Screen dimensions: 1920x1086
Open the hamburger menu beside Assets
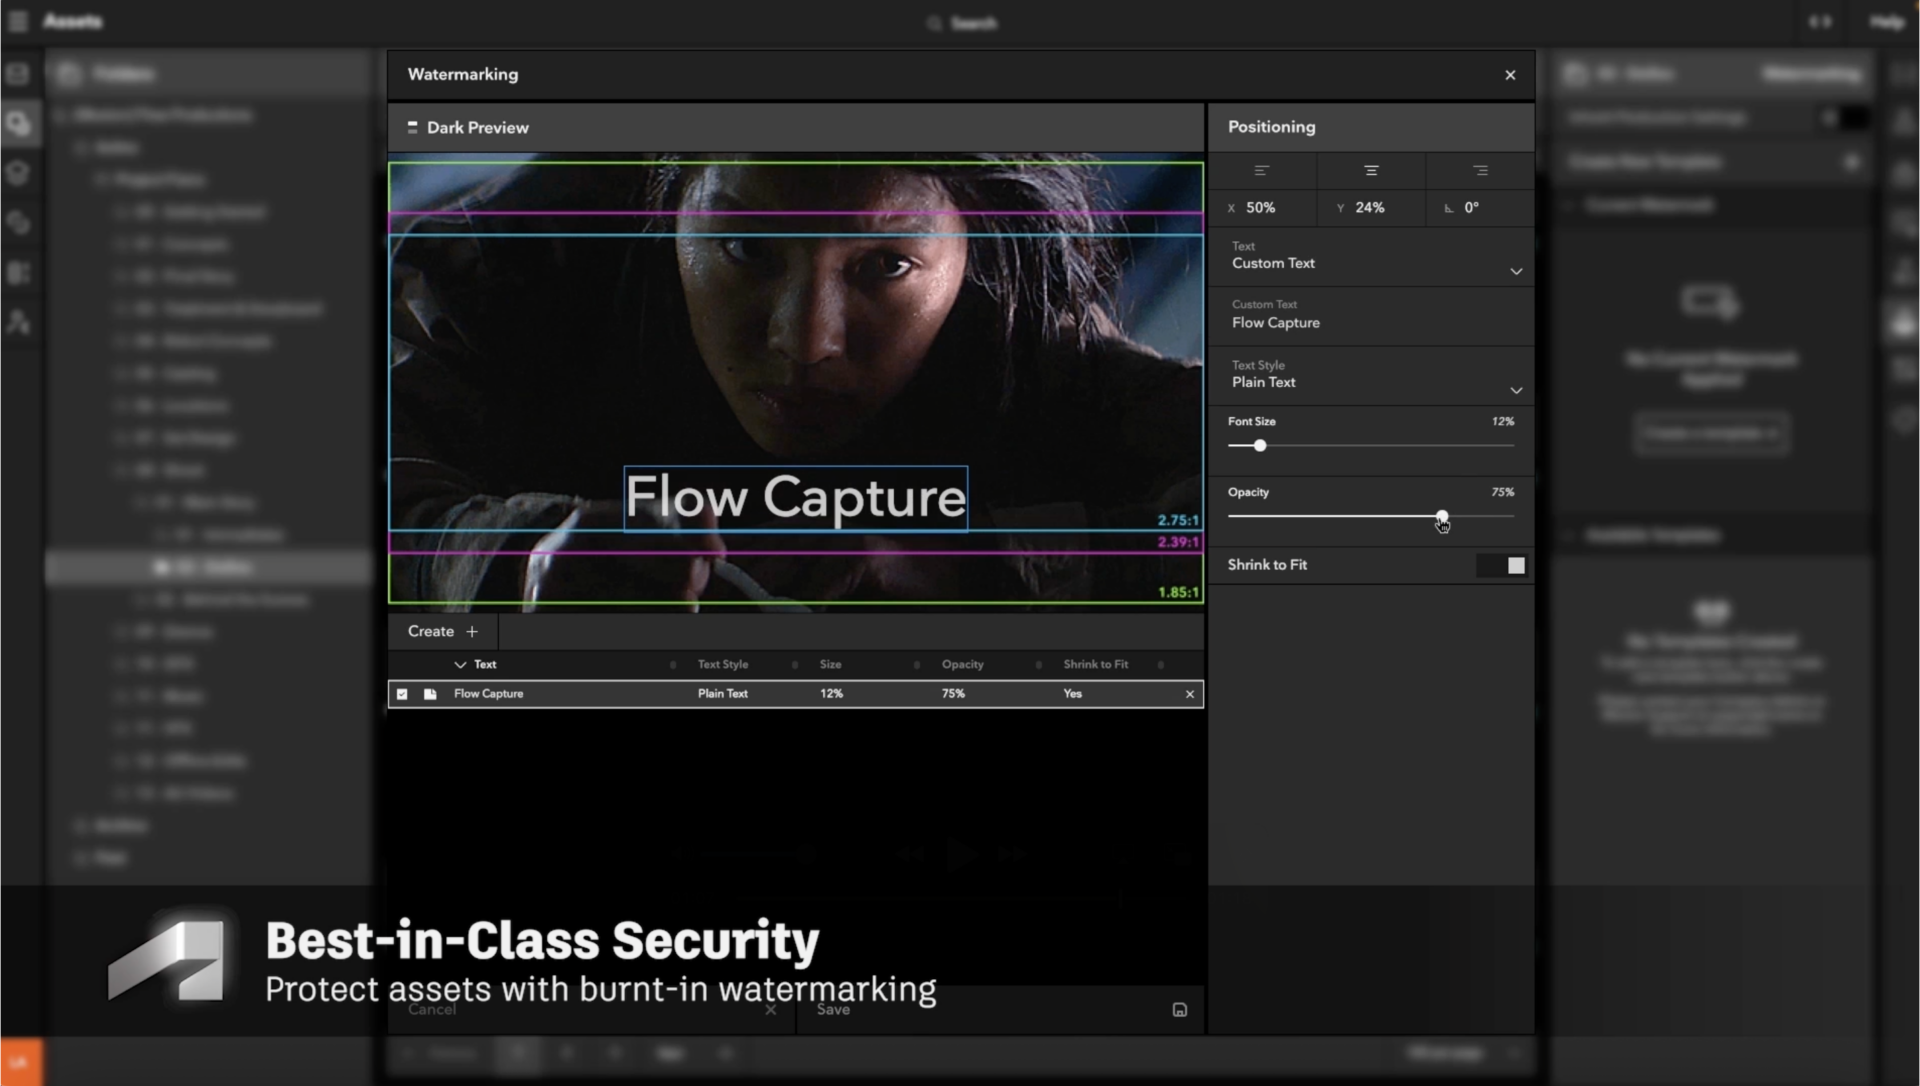[18, 21]
